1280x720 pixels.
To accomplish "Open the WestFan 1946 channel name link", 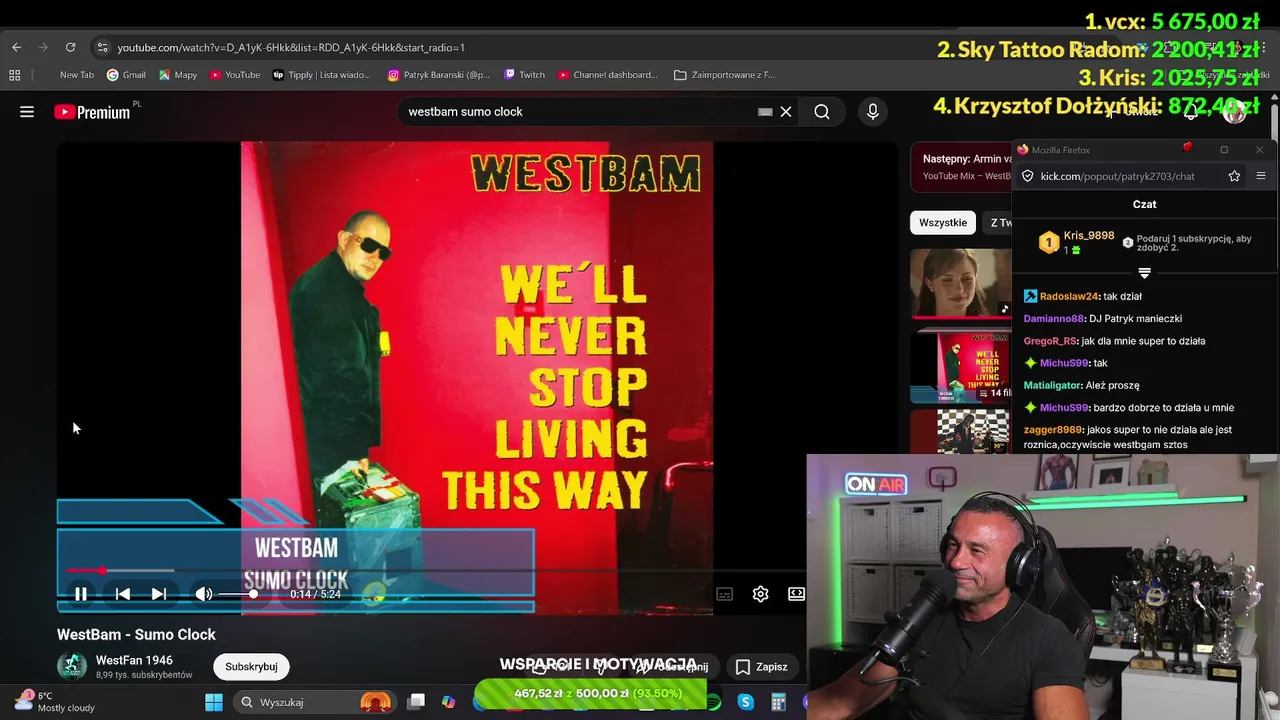I will (134, 660).
